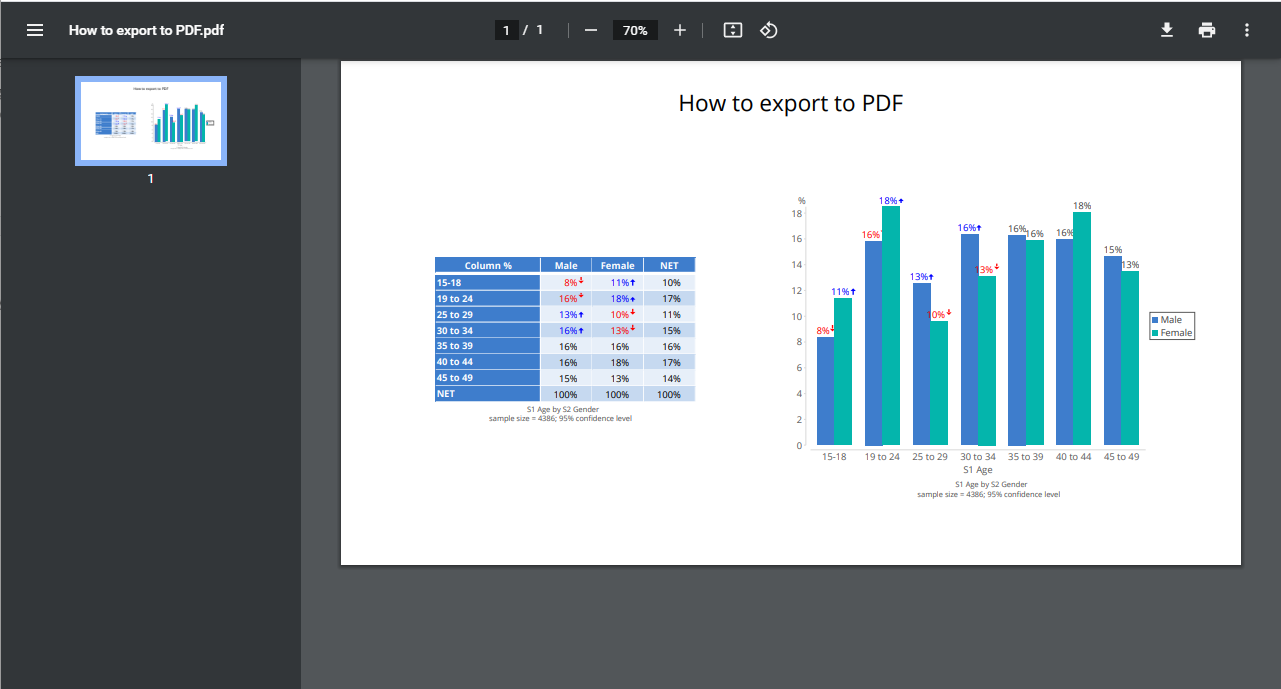Screen dimensions: 1281x689
Task: Zoom out with the minus icon
Action: [x=591, y=30]
